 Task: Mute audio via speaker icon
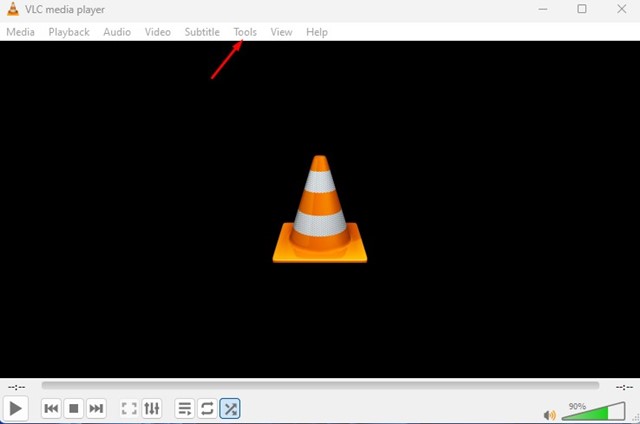(x=549, y=415)
